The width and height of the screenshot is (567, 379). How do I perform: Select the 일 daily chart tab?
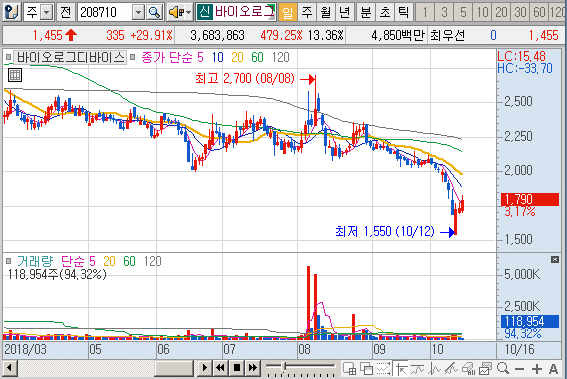coord(287,12)
